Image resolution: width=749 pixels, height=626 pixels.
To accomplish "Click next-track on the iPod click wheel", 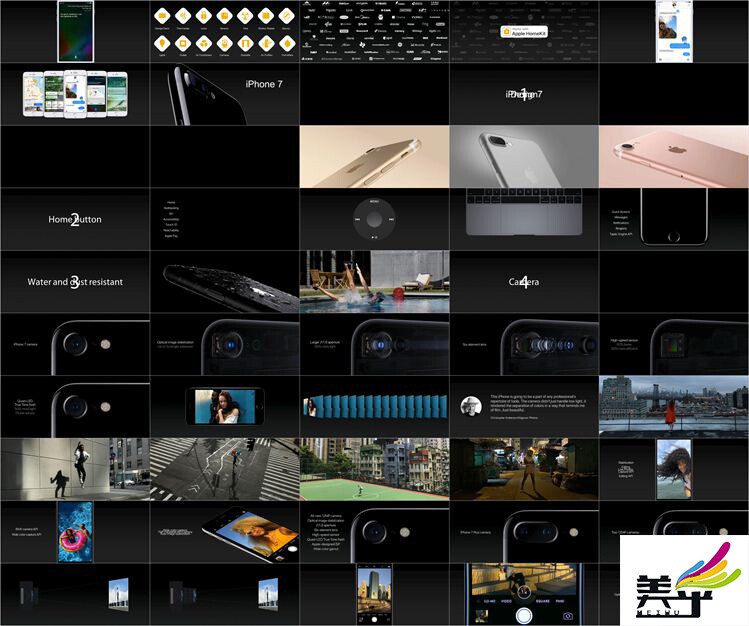I will pyautogui.click(x=392, y=220).
